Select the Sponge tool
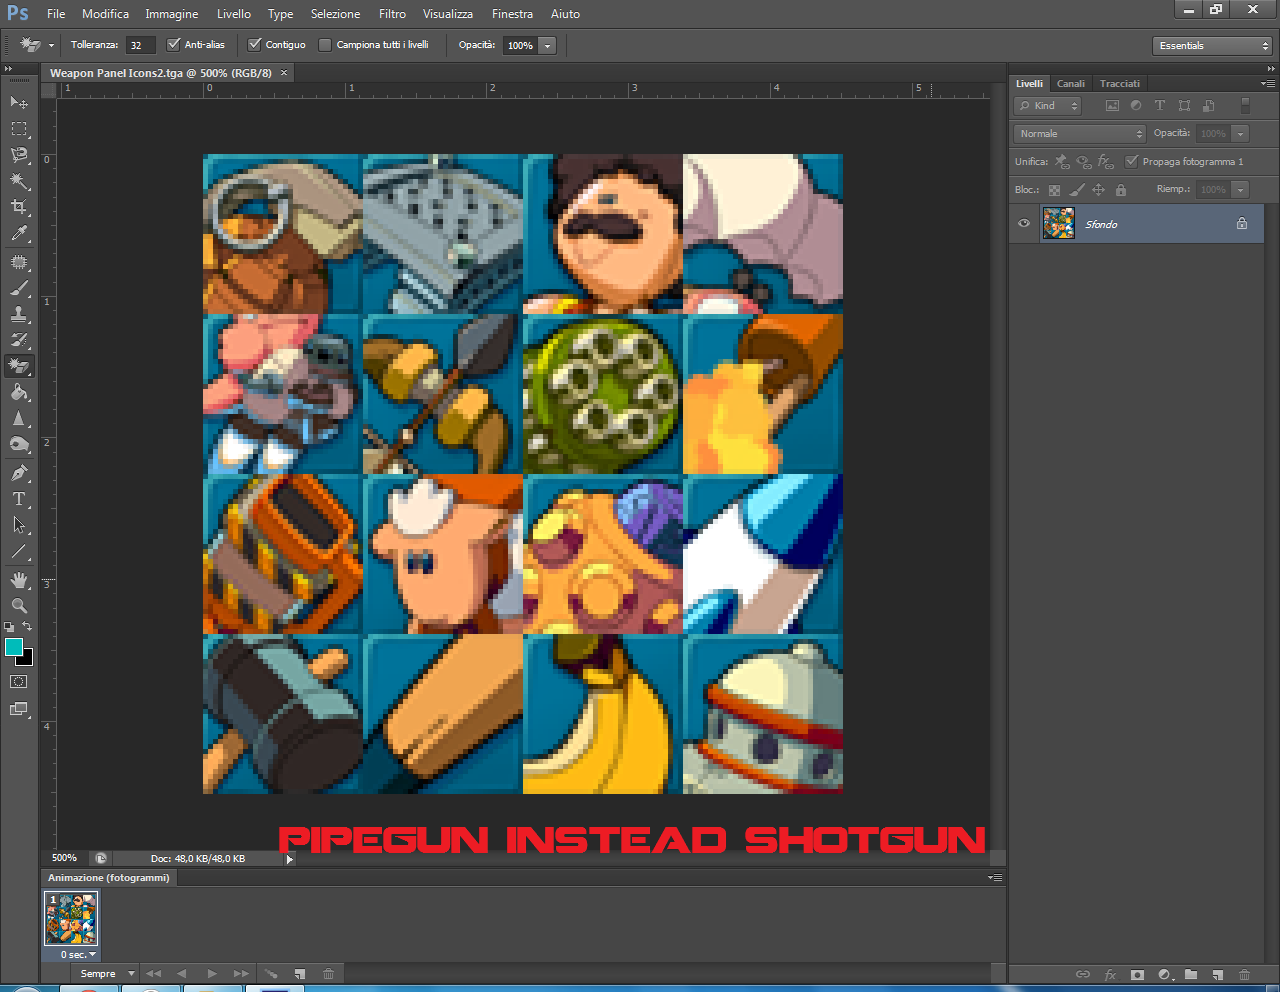The width and height of the screenshot is (1280, 992). (19, 445)
